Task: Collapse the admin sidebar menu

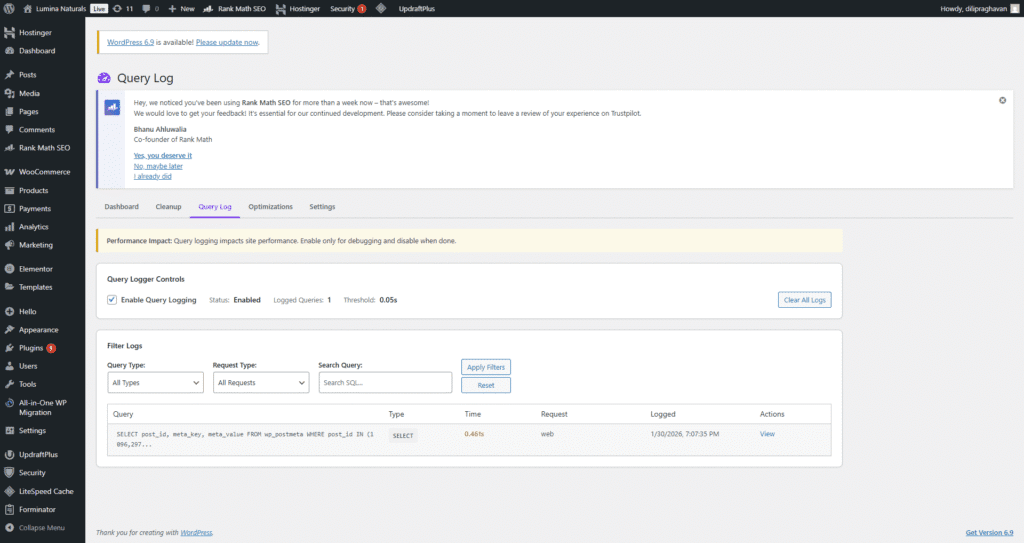Action: [41, 527]
